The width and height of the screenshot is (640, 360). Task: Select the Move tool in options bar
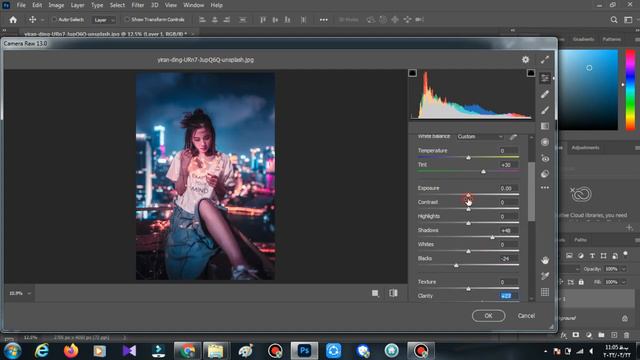33,20
